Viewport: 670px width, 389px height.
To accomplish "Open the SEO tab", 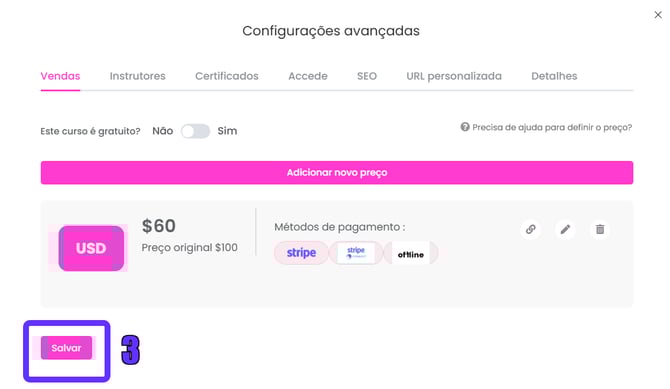I will (x=367, y=76).
